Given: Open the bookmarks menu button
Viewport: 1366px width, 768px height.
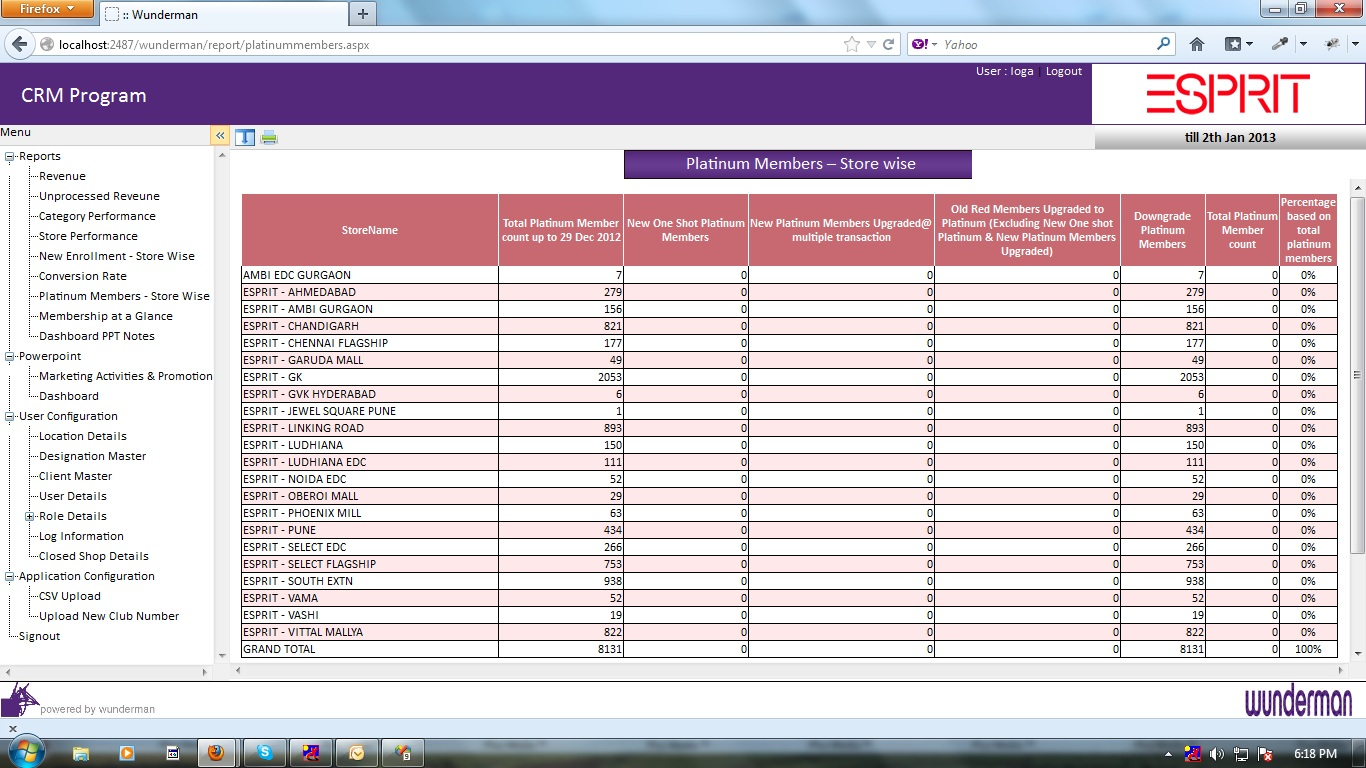Looking at the screenshot, I should point(1238,44).
